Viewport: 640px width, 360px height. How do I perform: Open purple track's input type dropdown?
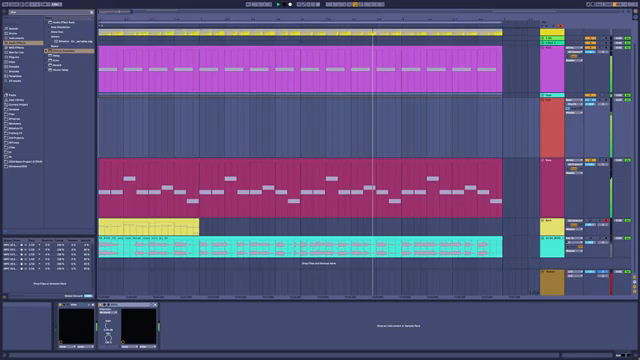click(x=574, y=48)
